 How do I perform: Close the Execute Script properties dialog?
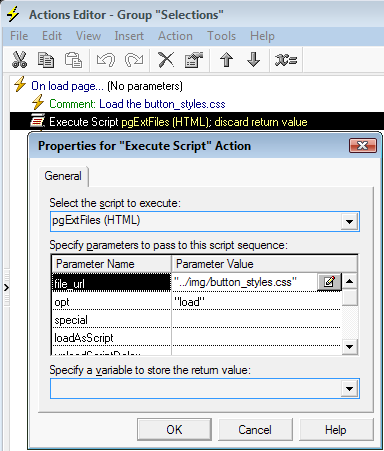point(363,146)
